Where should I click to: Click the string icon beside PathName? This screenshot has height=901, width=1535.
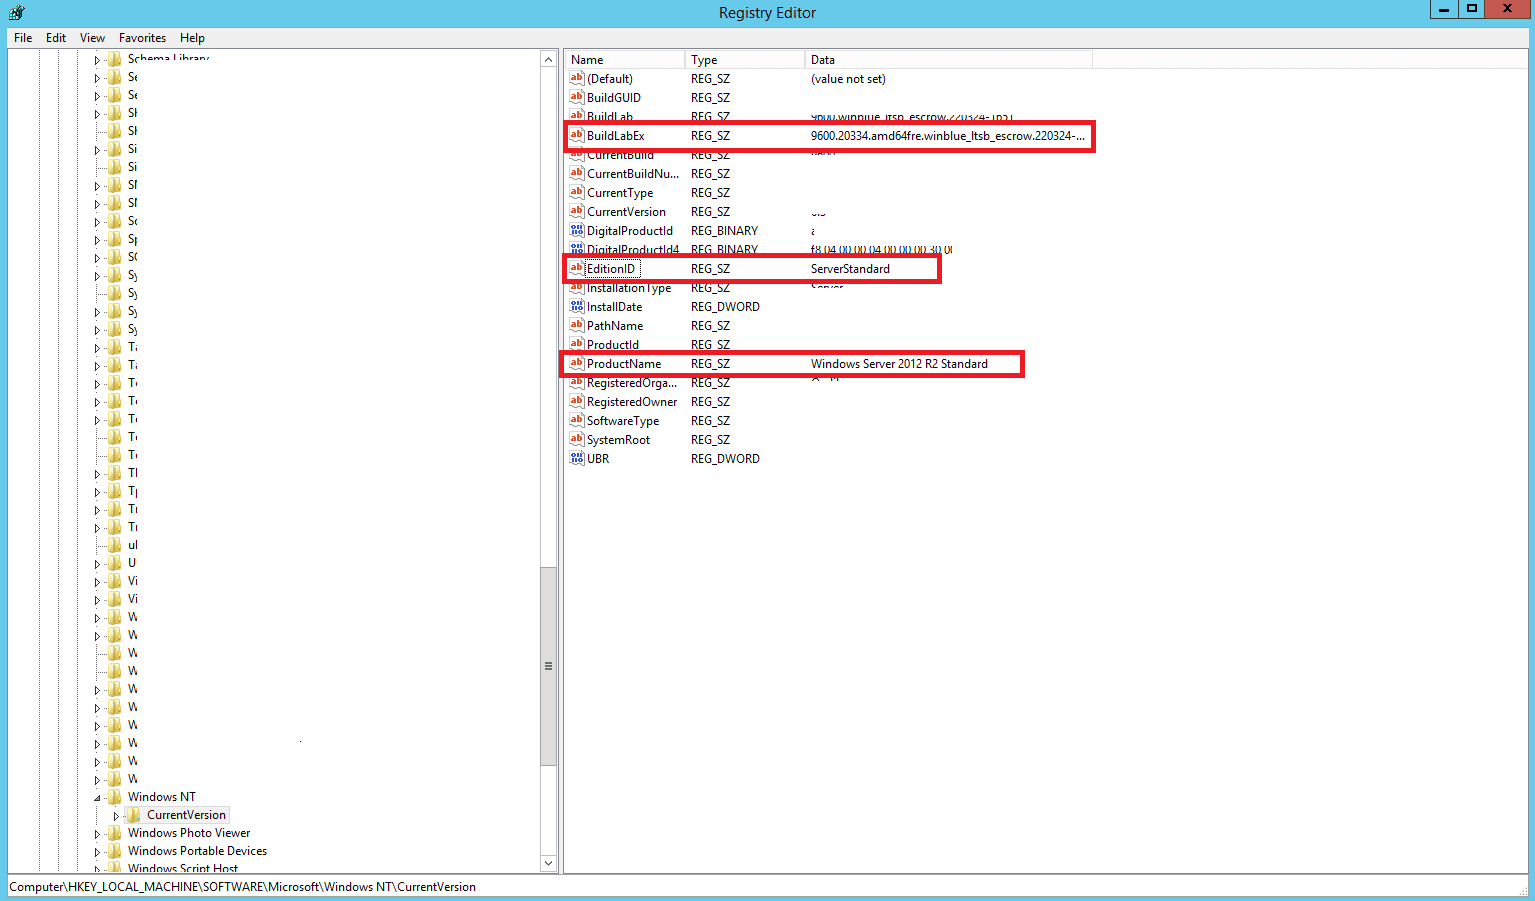[577, 325]
